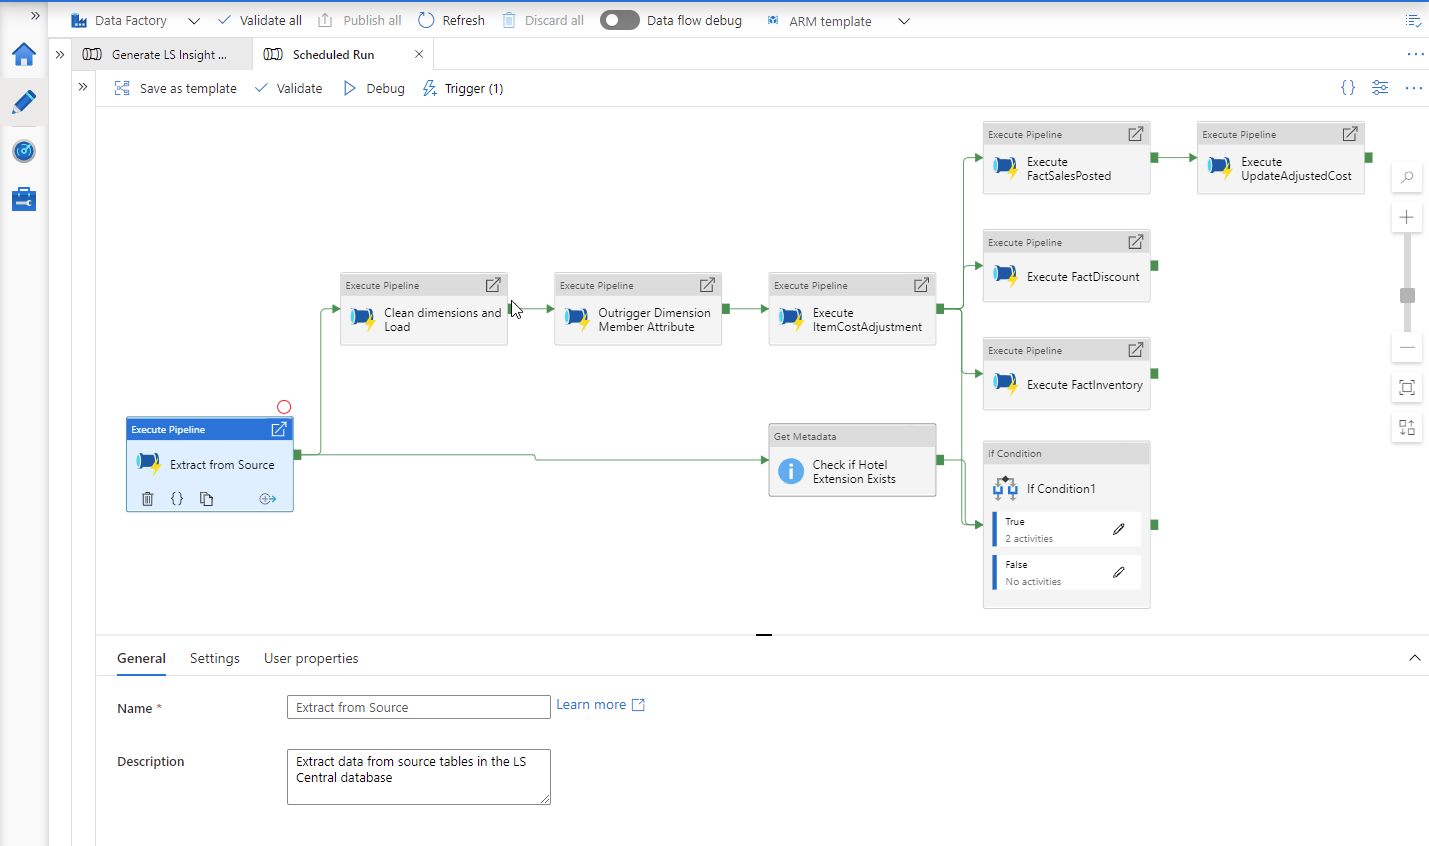Edit the True branch of If Condition1
Image resolution: width=1429 pixels, height=846 pixels.
pos(1119,529)
